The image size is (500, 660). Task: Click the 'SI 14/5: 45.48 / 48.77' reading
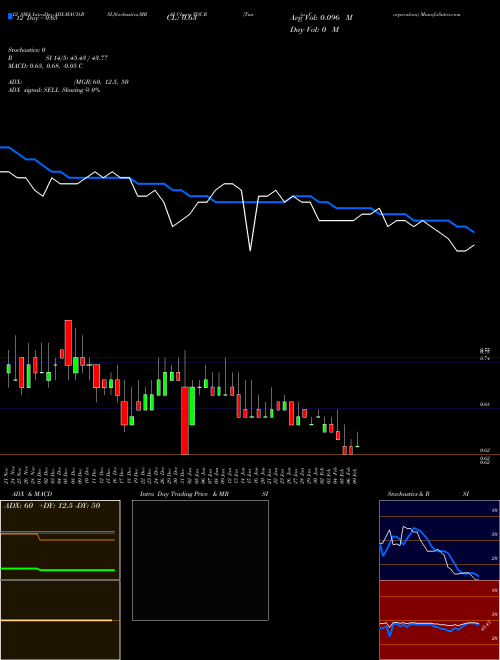point(77,58)
